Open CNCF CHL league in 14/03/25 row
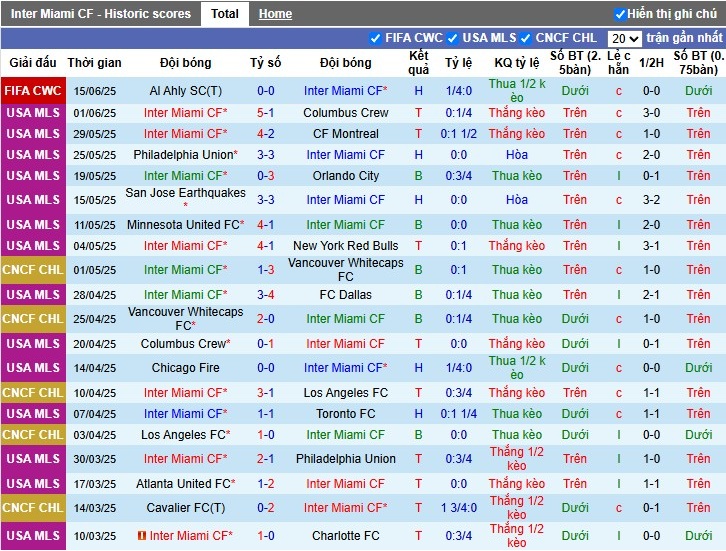The image size is (726, 551). tap(33, 508)
